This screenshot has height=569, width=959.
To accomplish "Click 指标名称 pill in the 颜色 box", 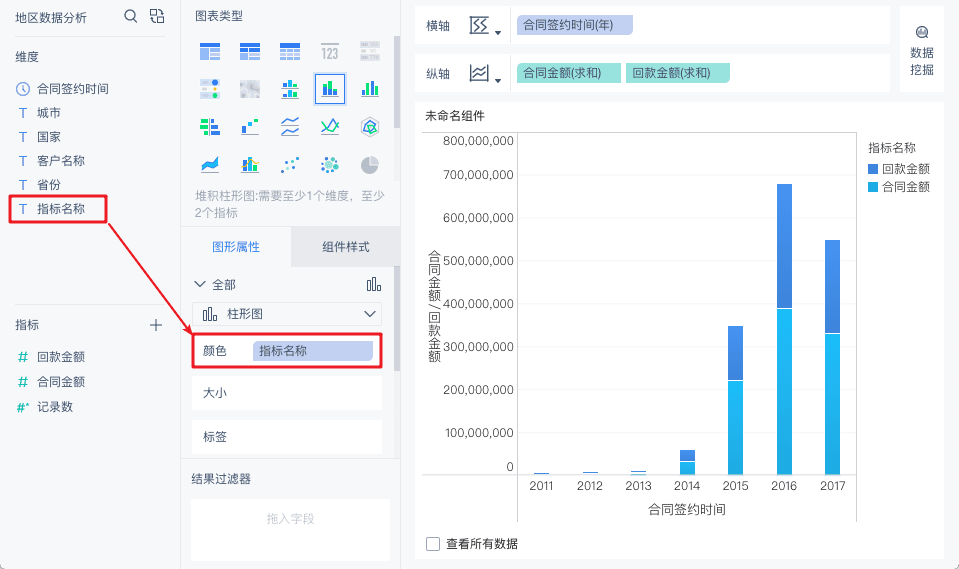I will (x=313, y=351).
